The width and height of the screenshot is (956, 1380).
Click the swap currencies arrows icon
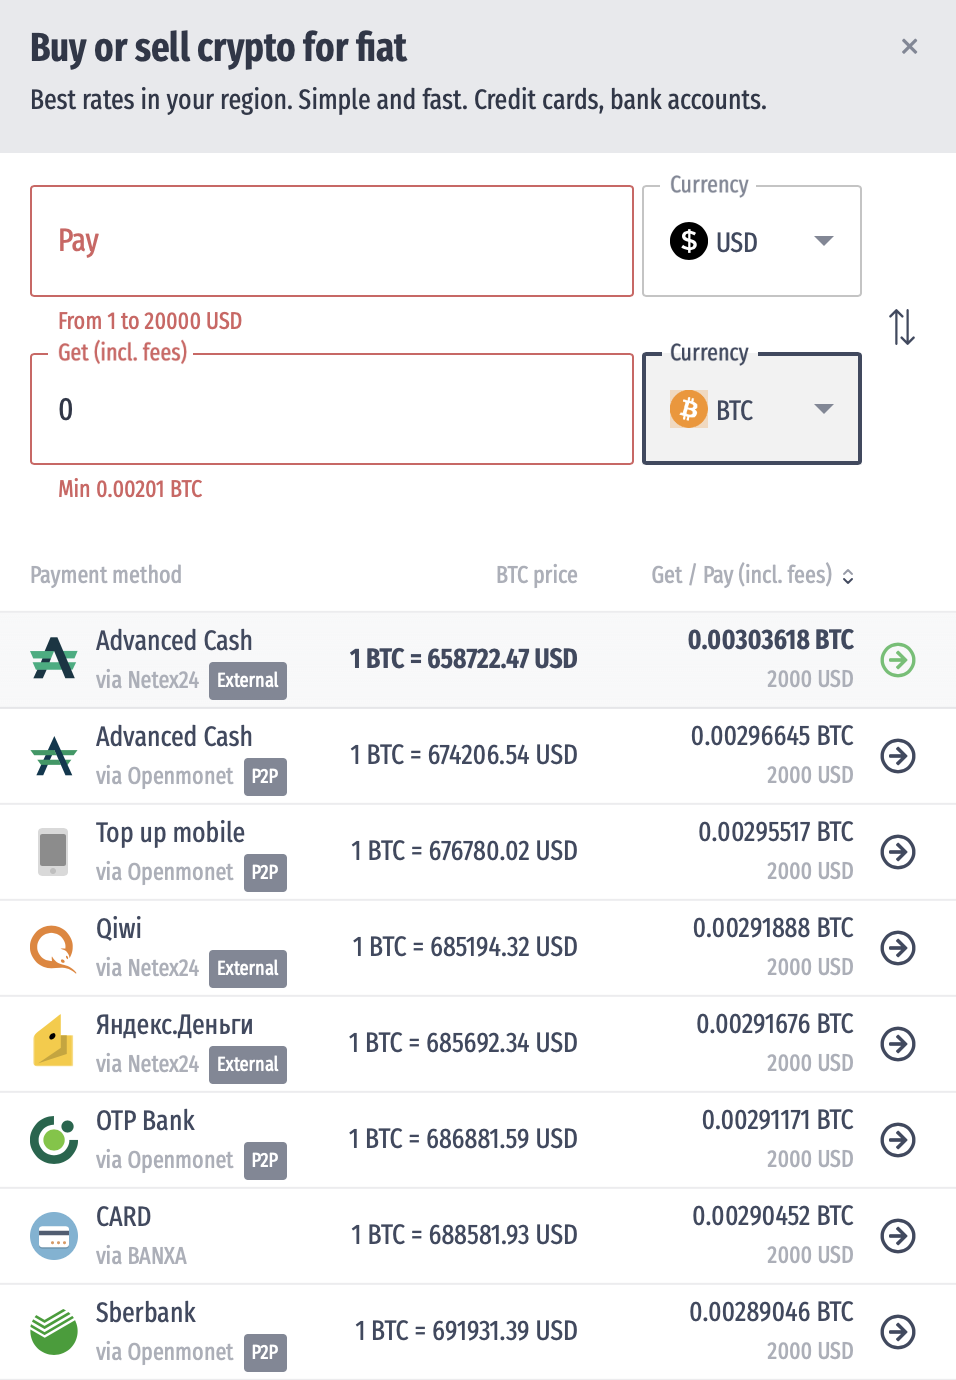[902, 327]
